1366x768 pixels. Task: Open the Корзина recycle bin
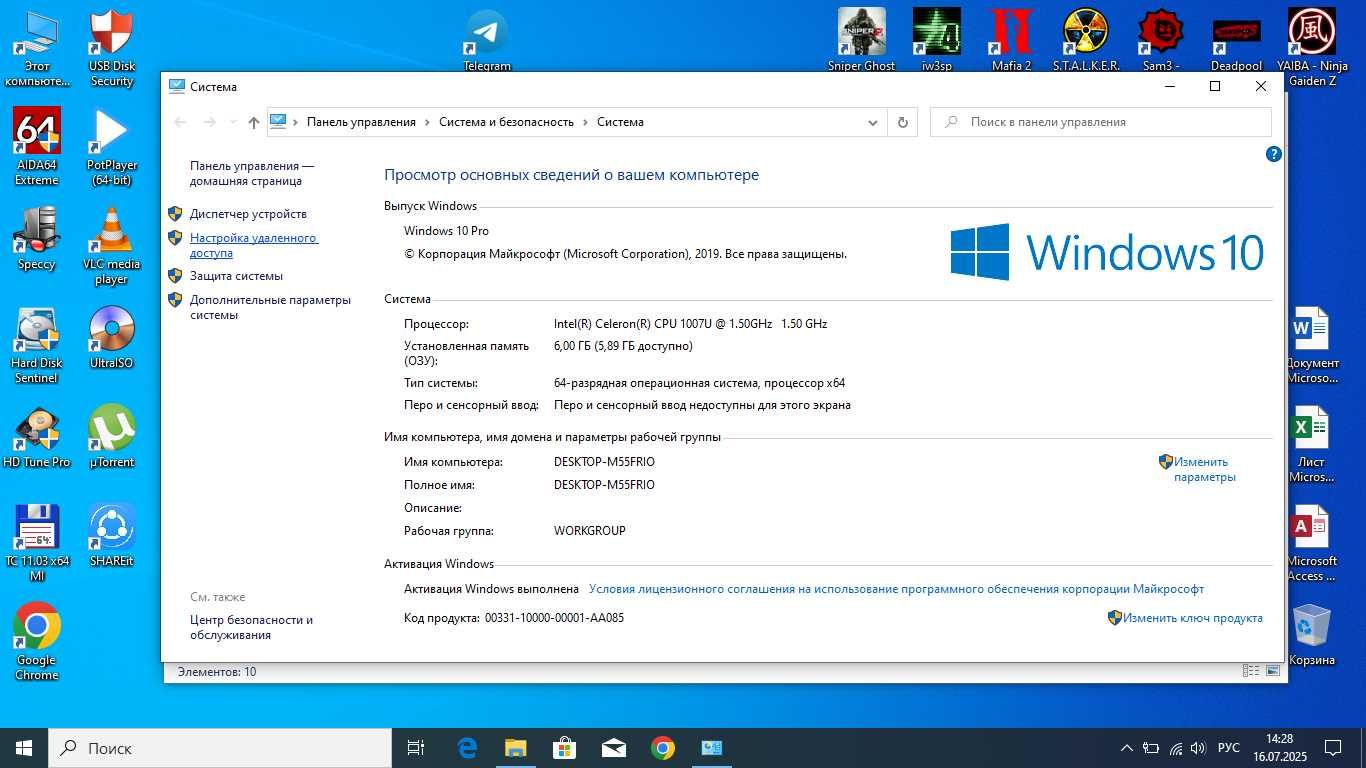[1312, 634]
